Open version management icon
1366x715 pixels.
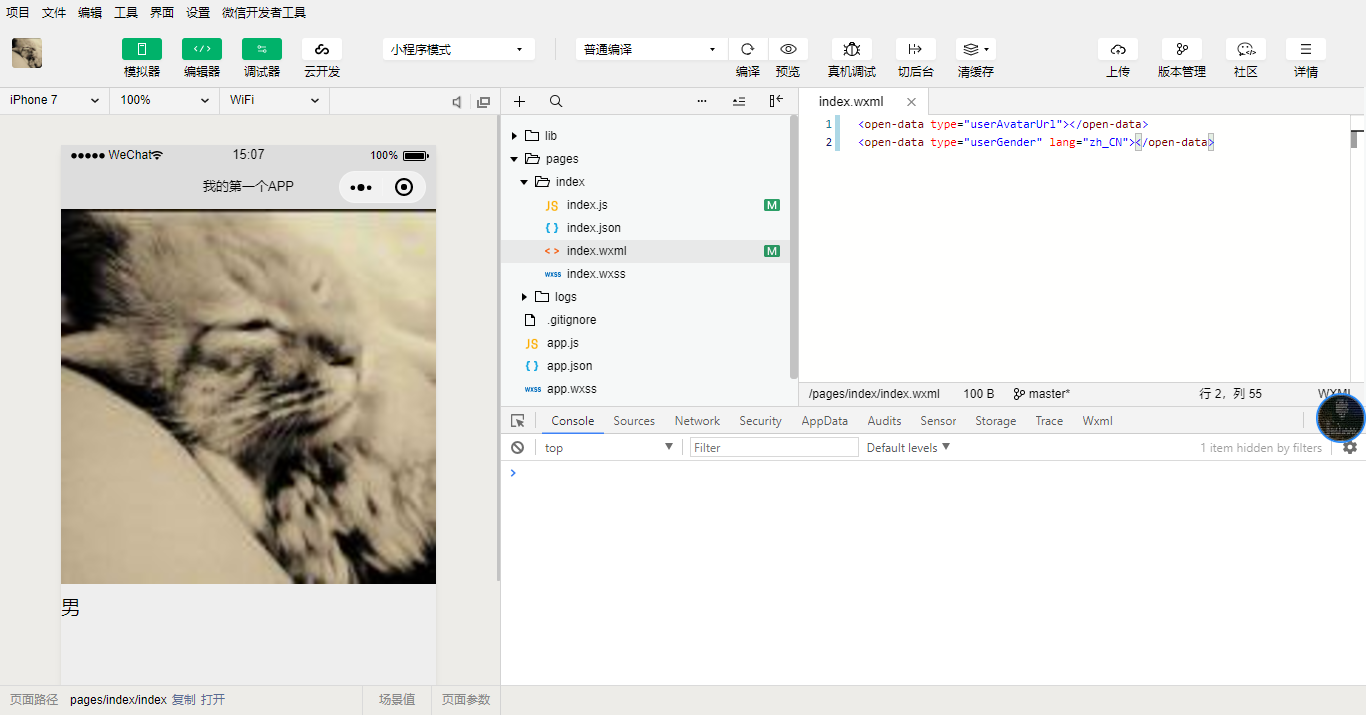1181,49
